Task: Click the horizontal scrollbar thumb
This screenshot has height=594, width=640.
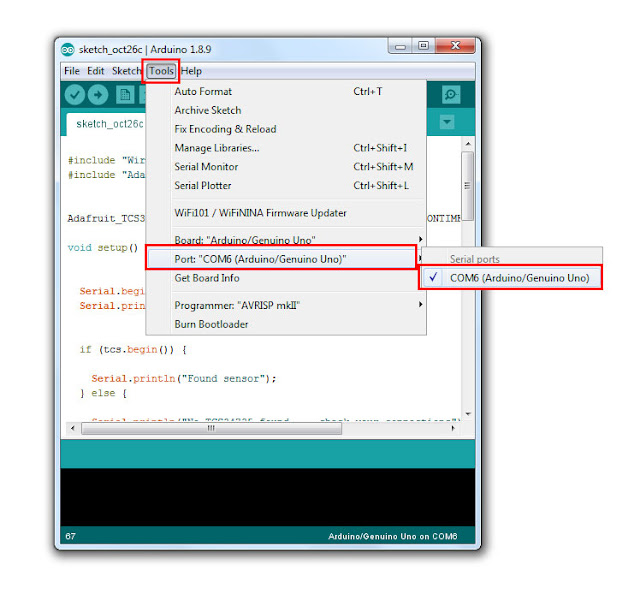Action: tap(211, 428)
